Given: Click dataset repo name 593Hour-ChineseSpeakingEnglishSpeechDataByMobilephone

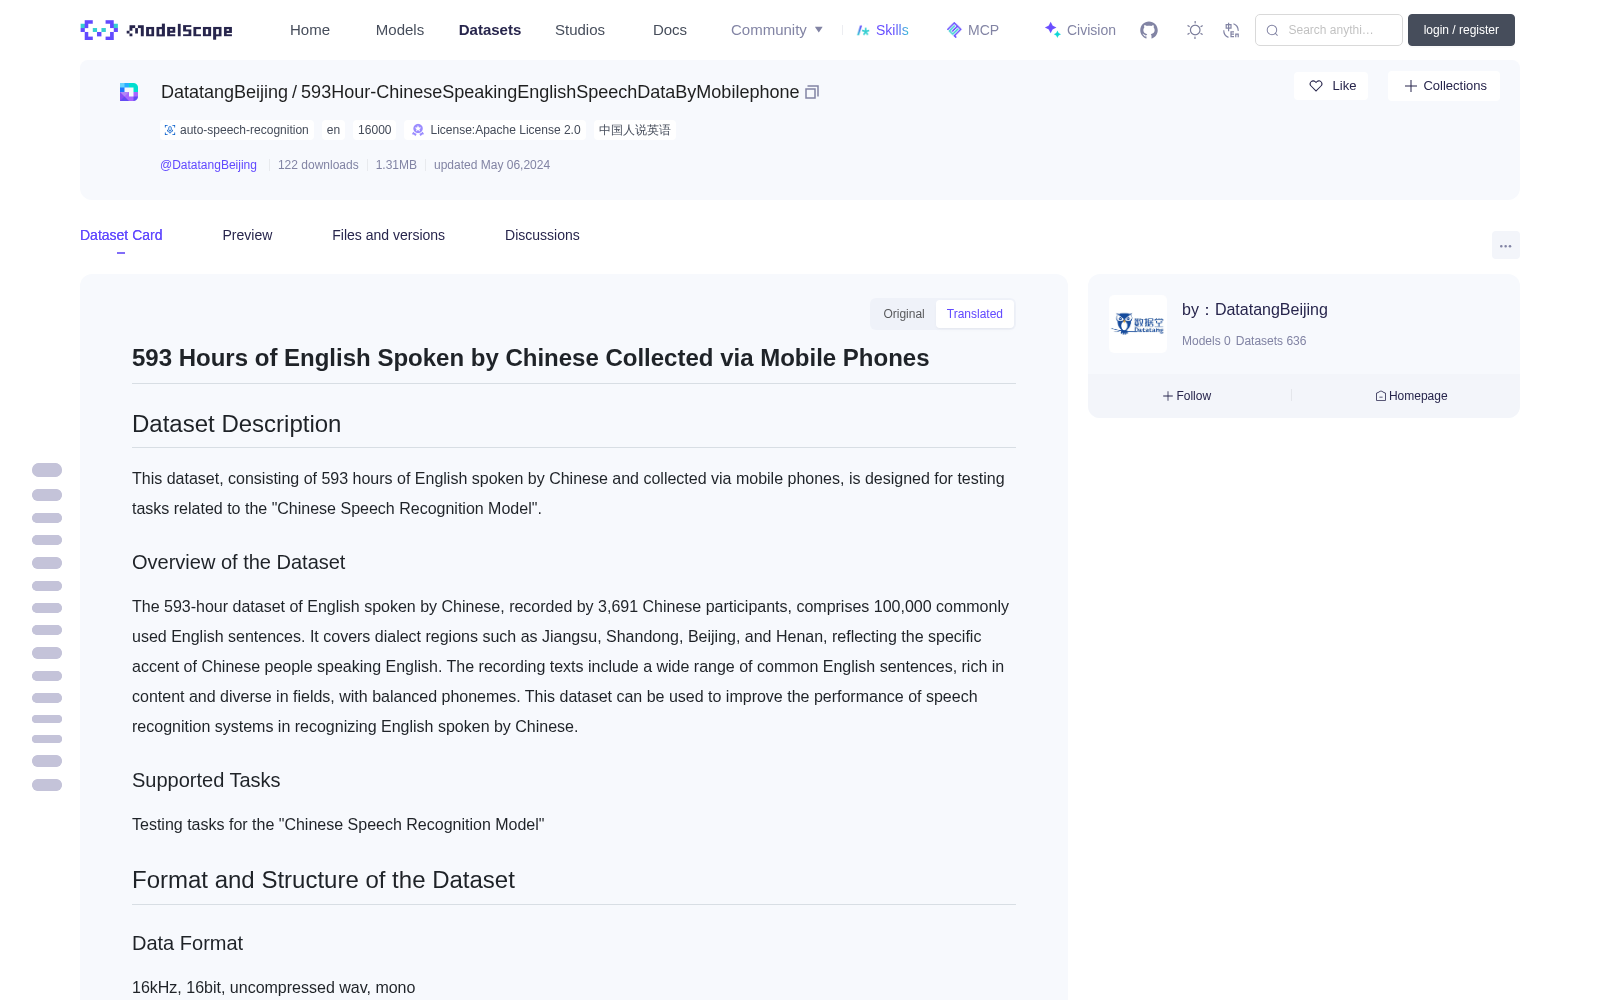Looking at the screenshot, I should (550, 92).
